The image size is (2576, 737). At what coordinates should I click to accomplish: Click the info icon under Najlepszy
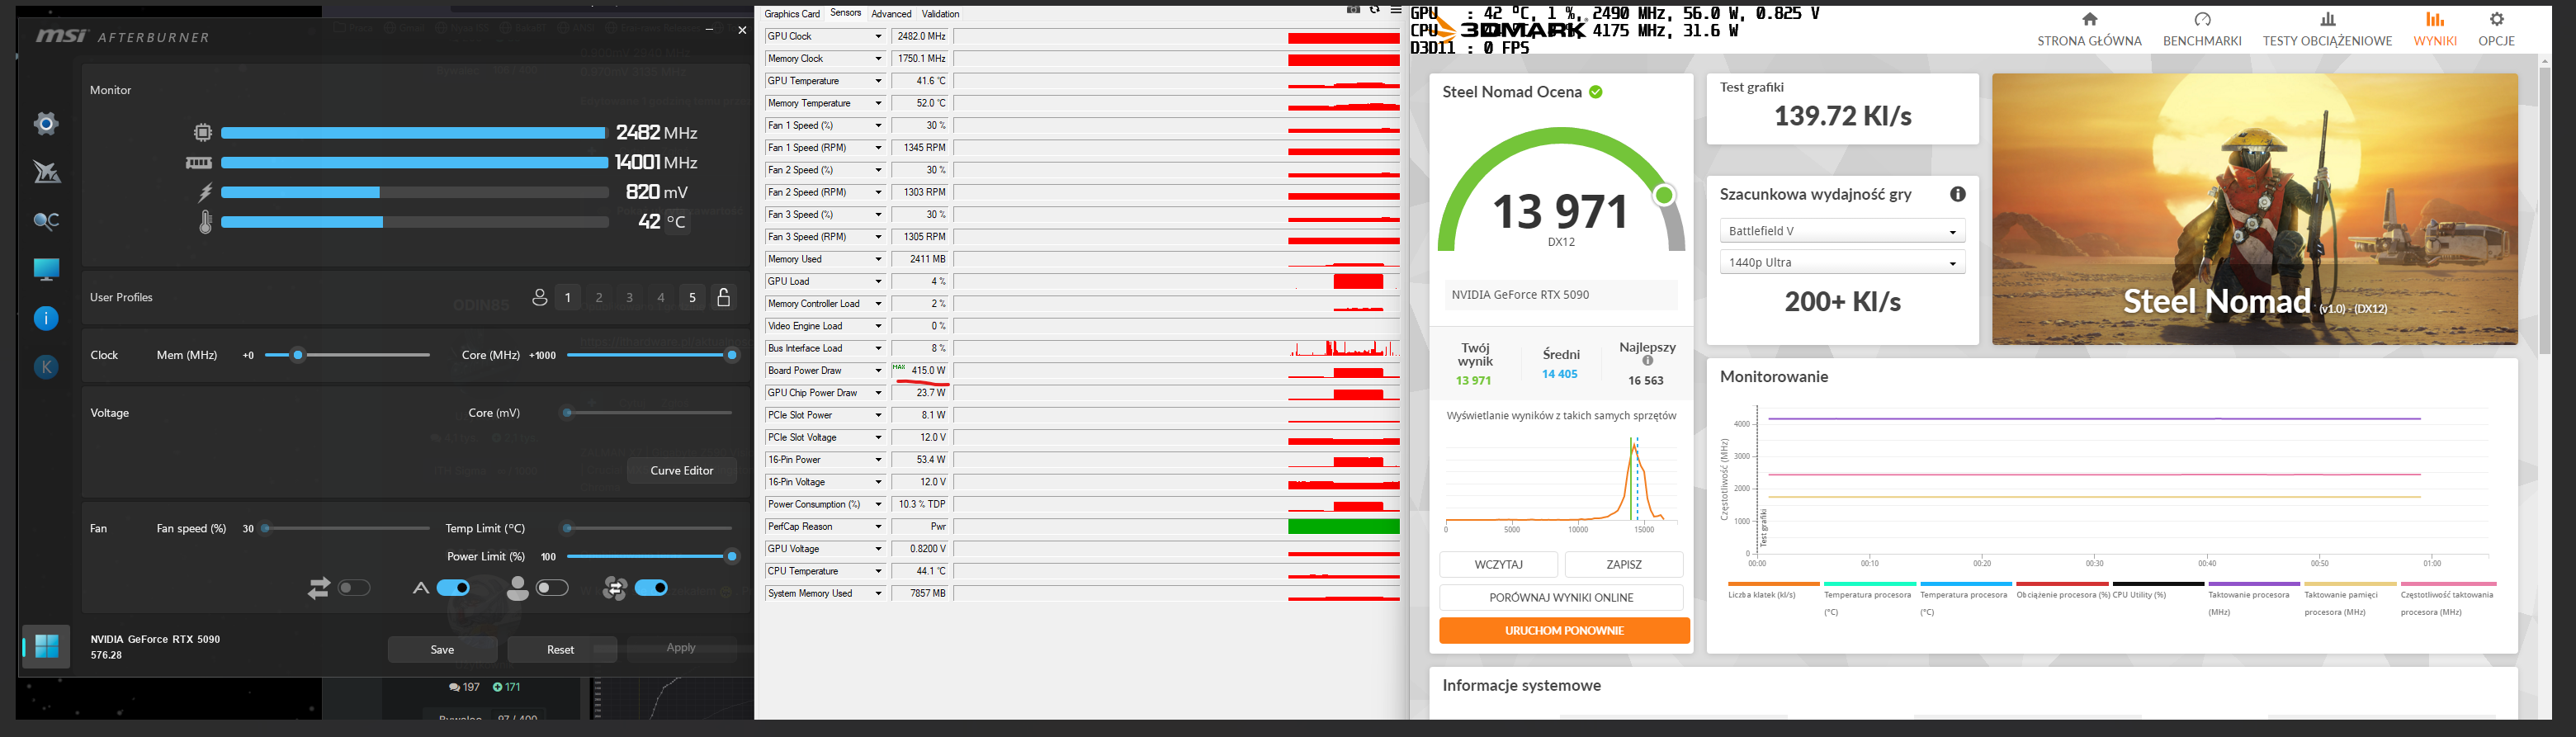(1647, 361)
